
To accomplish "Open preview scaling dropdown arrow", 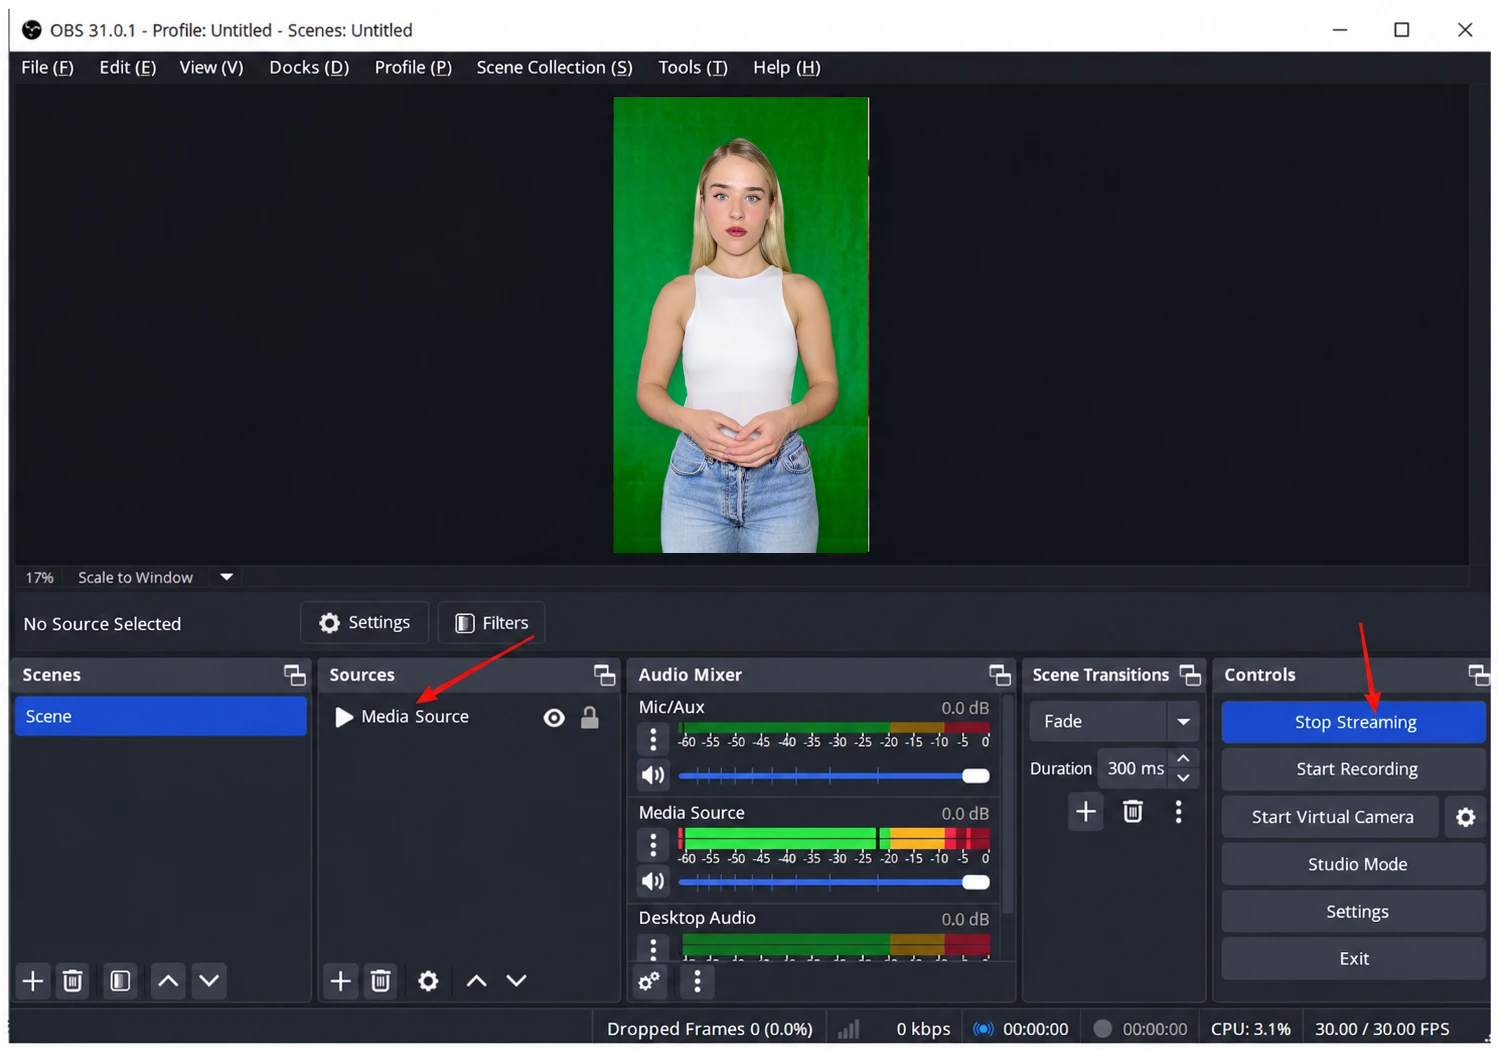I will pyautogui.click(x=227, y=577).
